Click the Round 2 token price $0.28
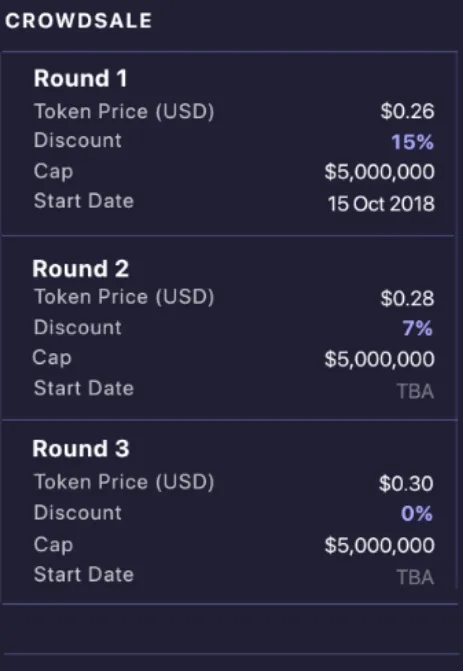Screen dimensions: 463x671 tap(407, 298)
